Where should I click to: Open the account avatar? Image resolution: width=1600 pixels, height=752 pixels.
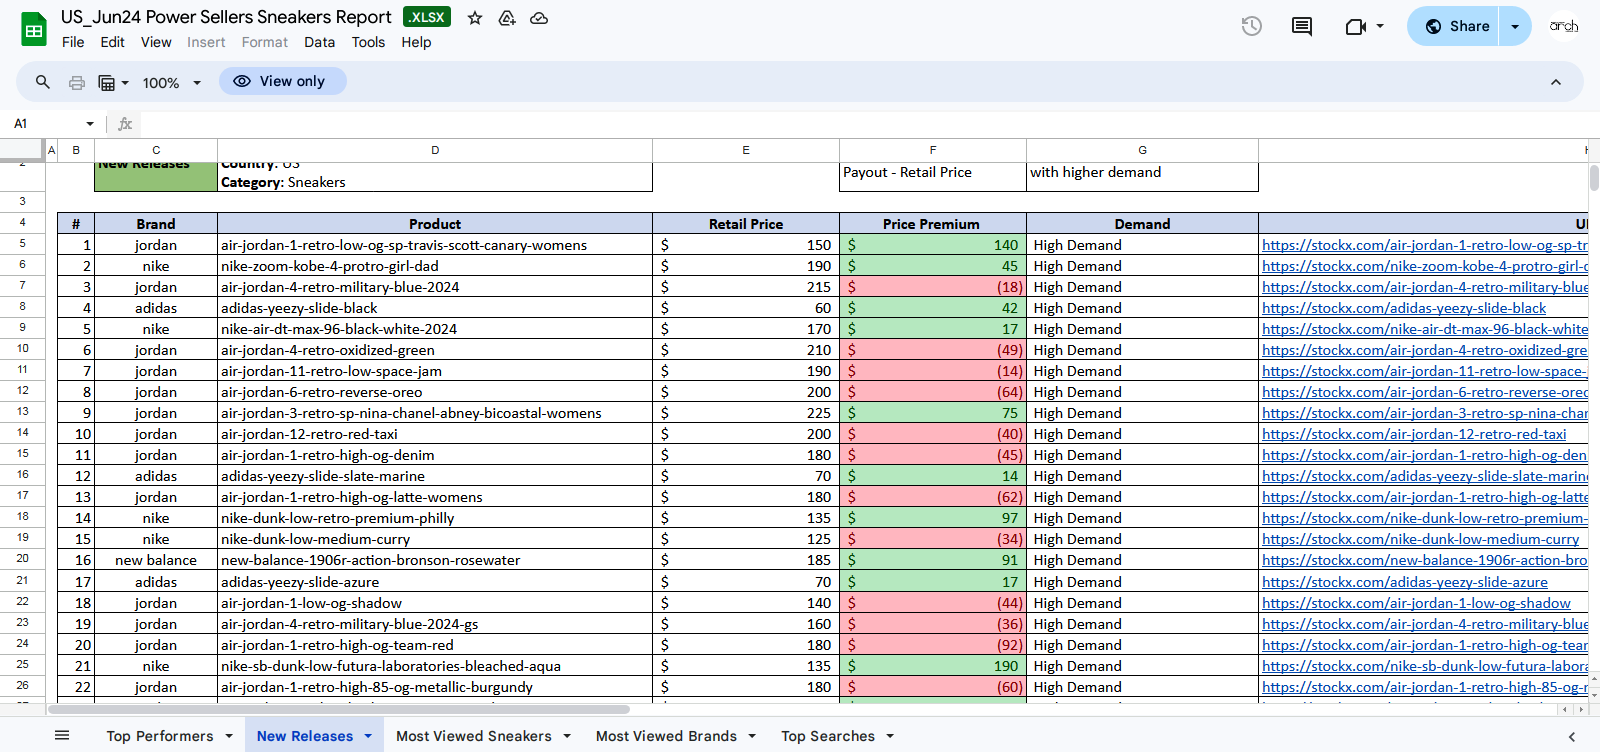(x=1564, y=26)
